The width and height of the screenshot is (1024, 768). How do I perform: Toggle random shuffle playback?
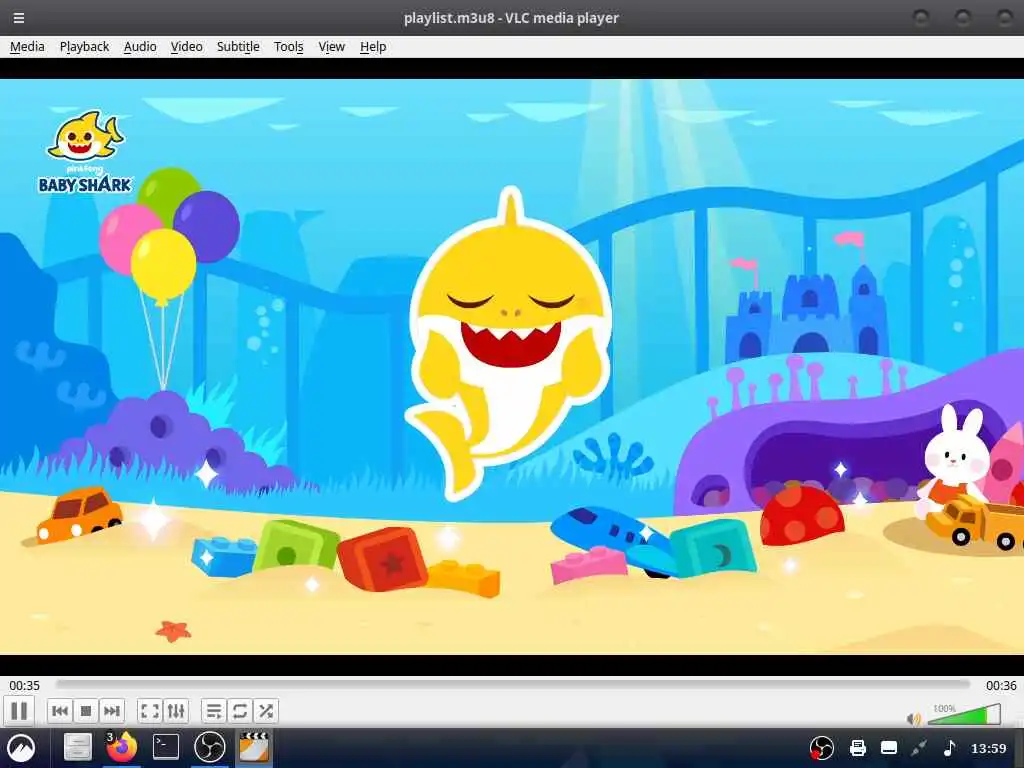(266, 711)
